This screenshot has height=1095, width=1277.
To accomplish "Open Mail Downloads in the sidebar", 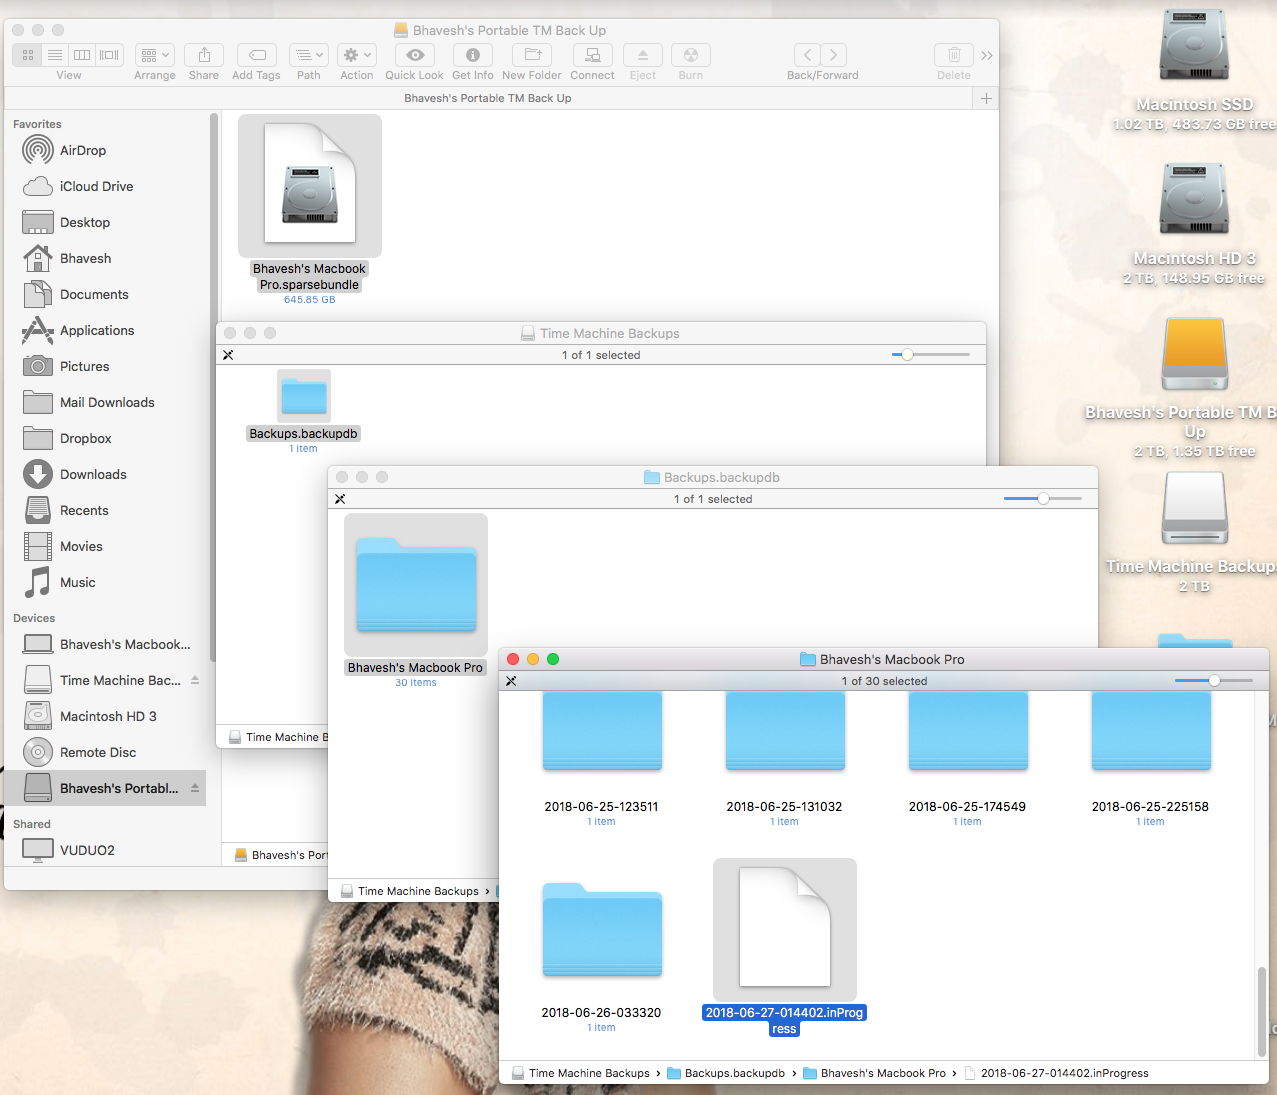I will (x=107, y=403).
